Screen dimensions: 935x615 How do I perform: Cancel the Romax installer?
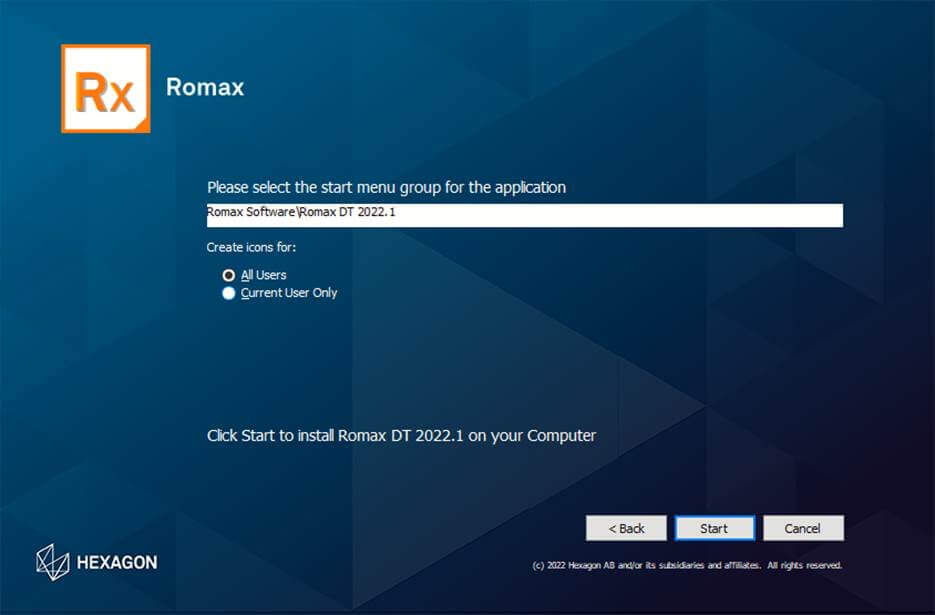(x=802, y=528)
